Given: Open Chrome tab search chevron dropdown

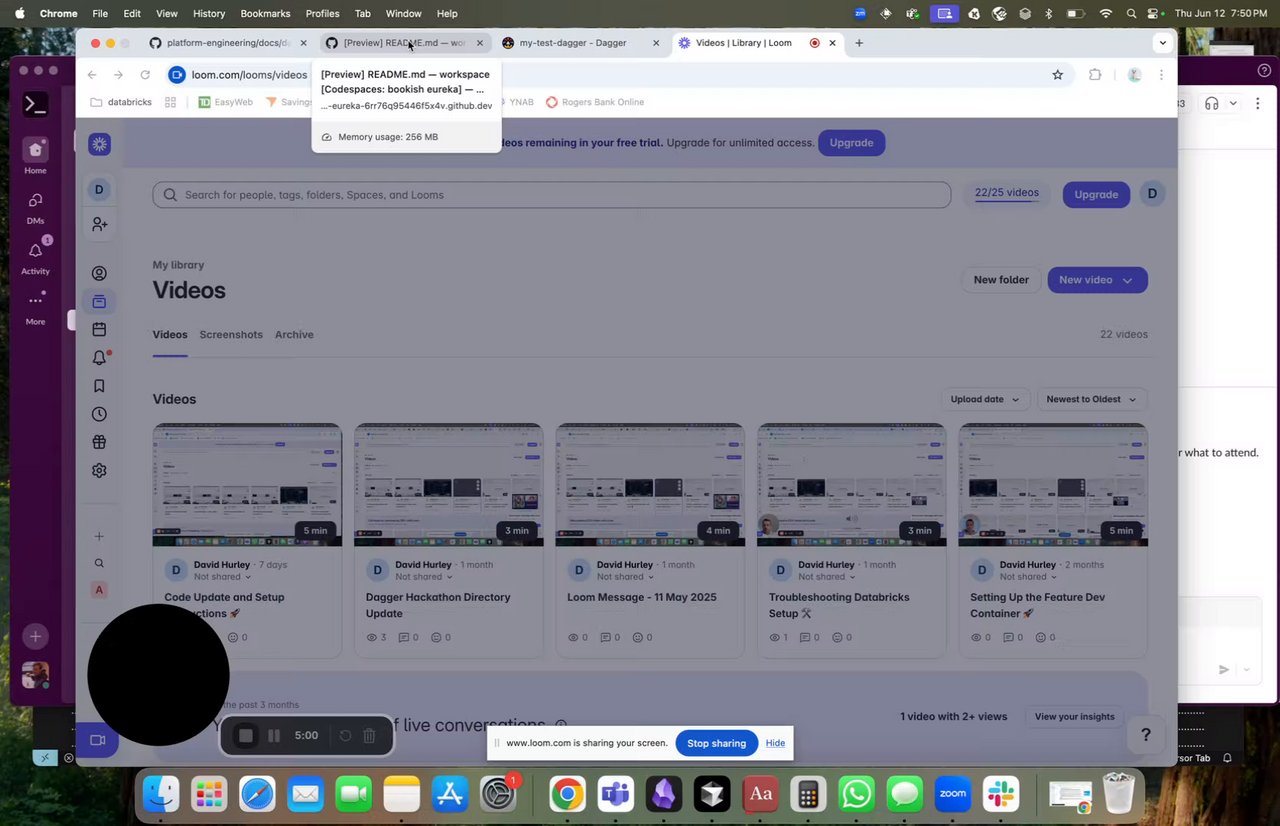Looking at the screenshot, I should (1162, 43).
